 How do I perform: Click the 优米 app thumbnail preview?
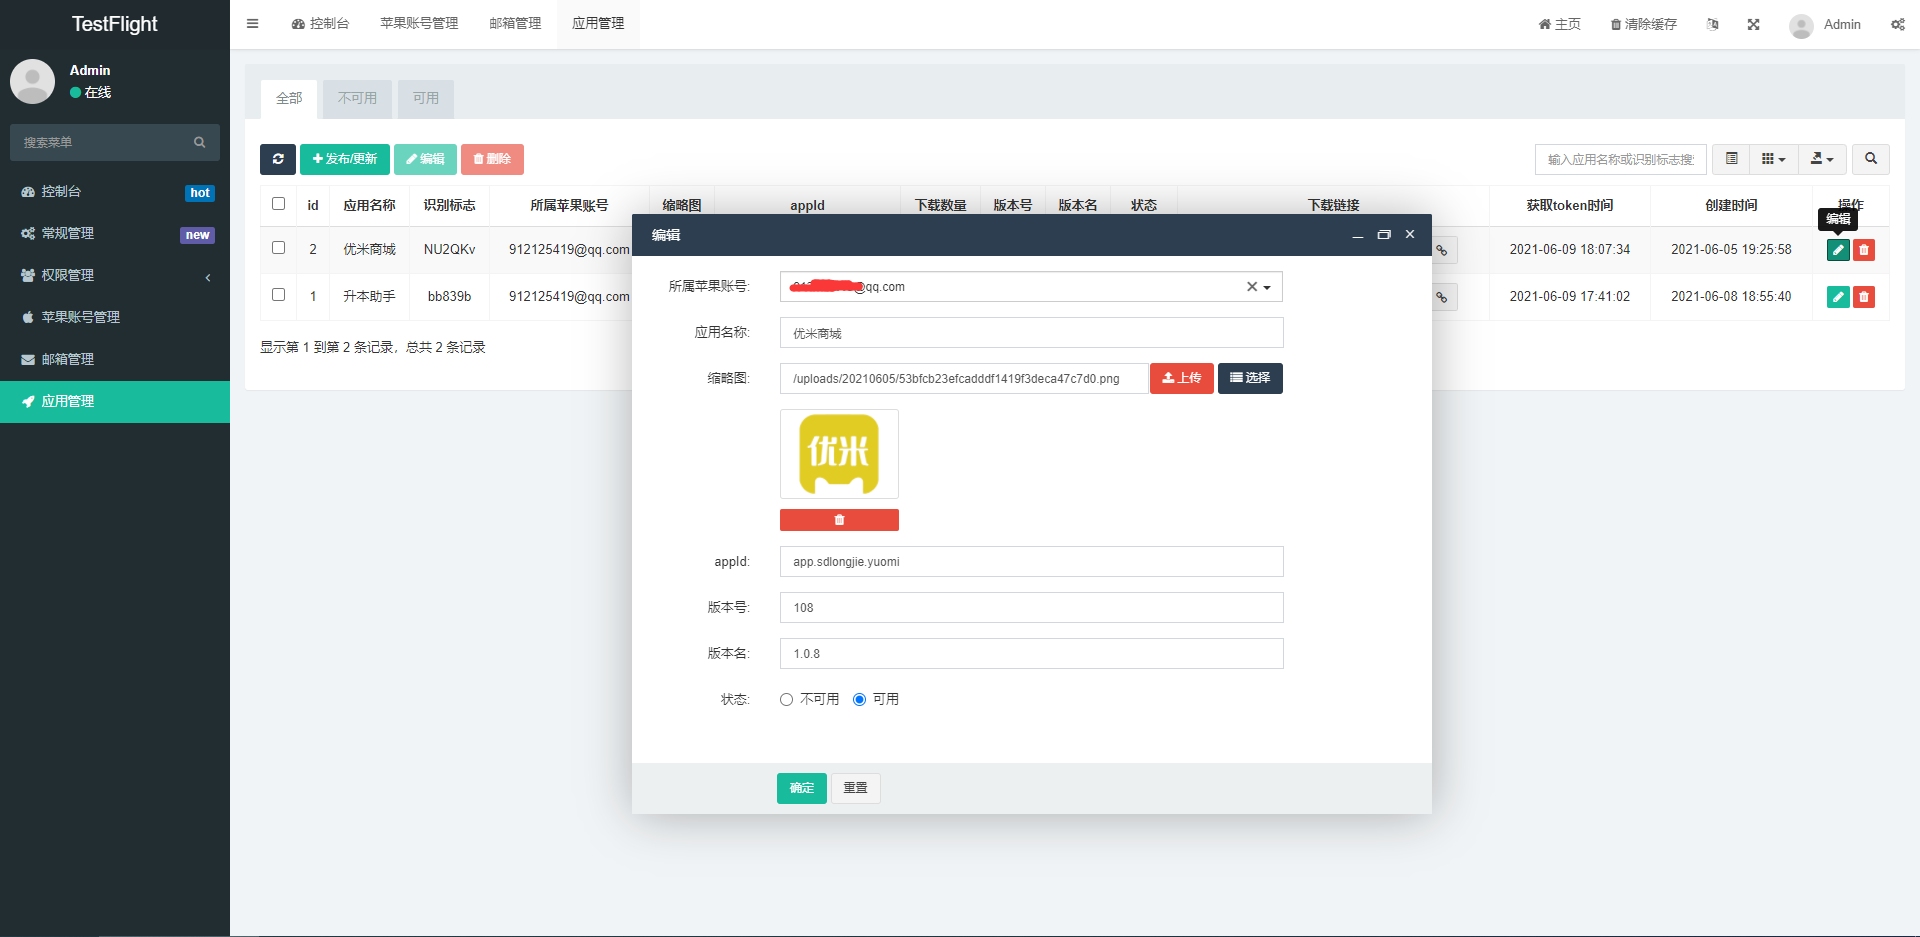(839, 454)
